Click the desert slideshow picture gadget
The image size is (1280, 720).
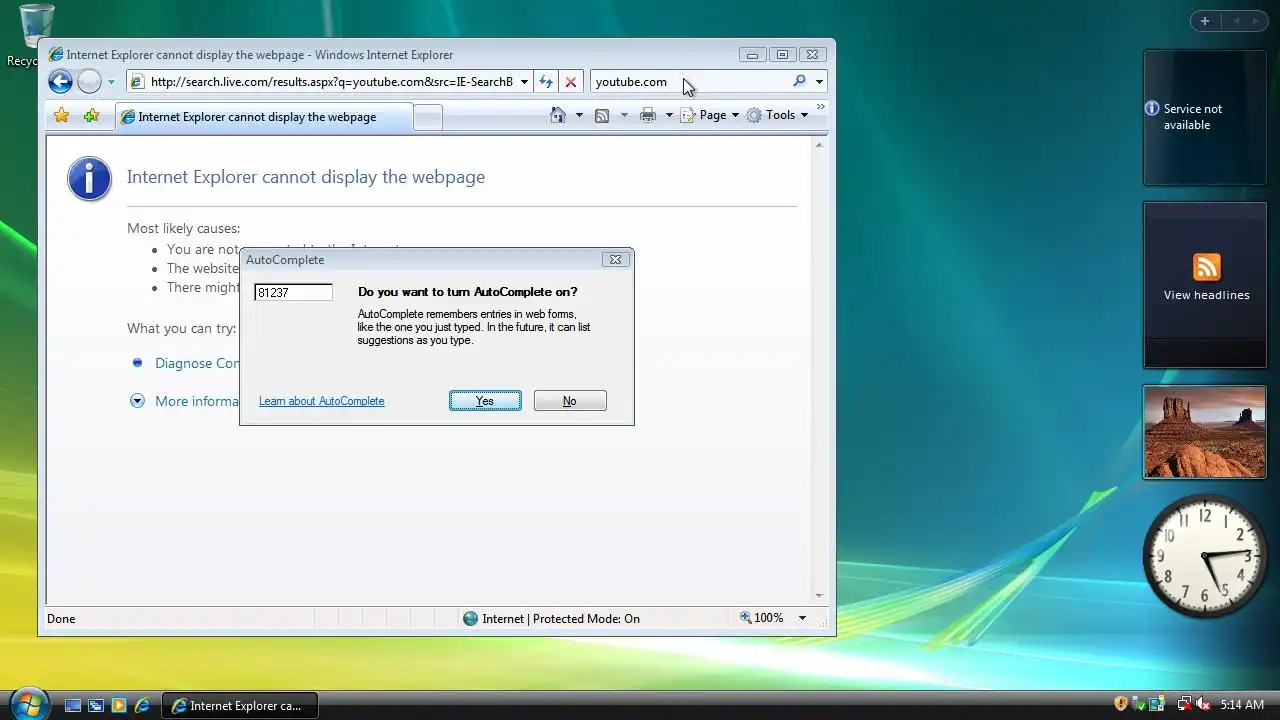click(1204, 432)
